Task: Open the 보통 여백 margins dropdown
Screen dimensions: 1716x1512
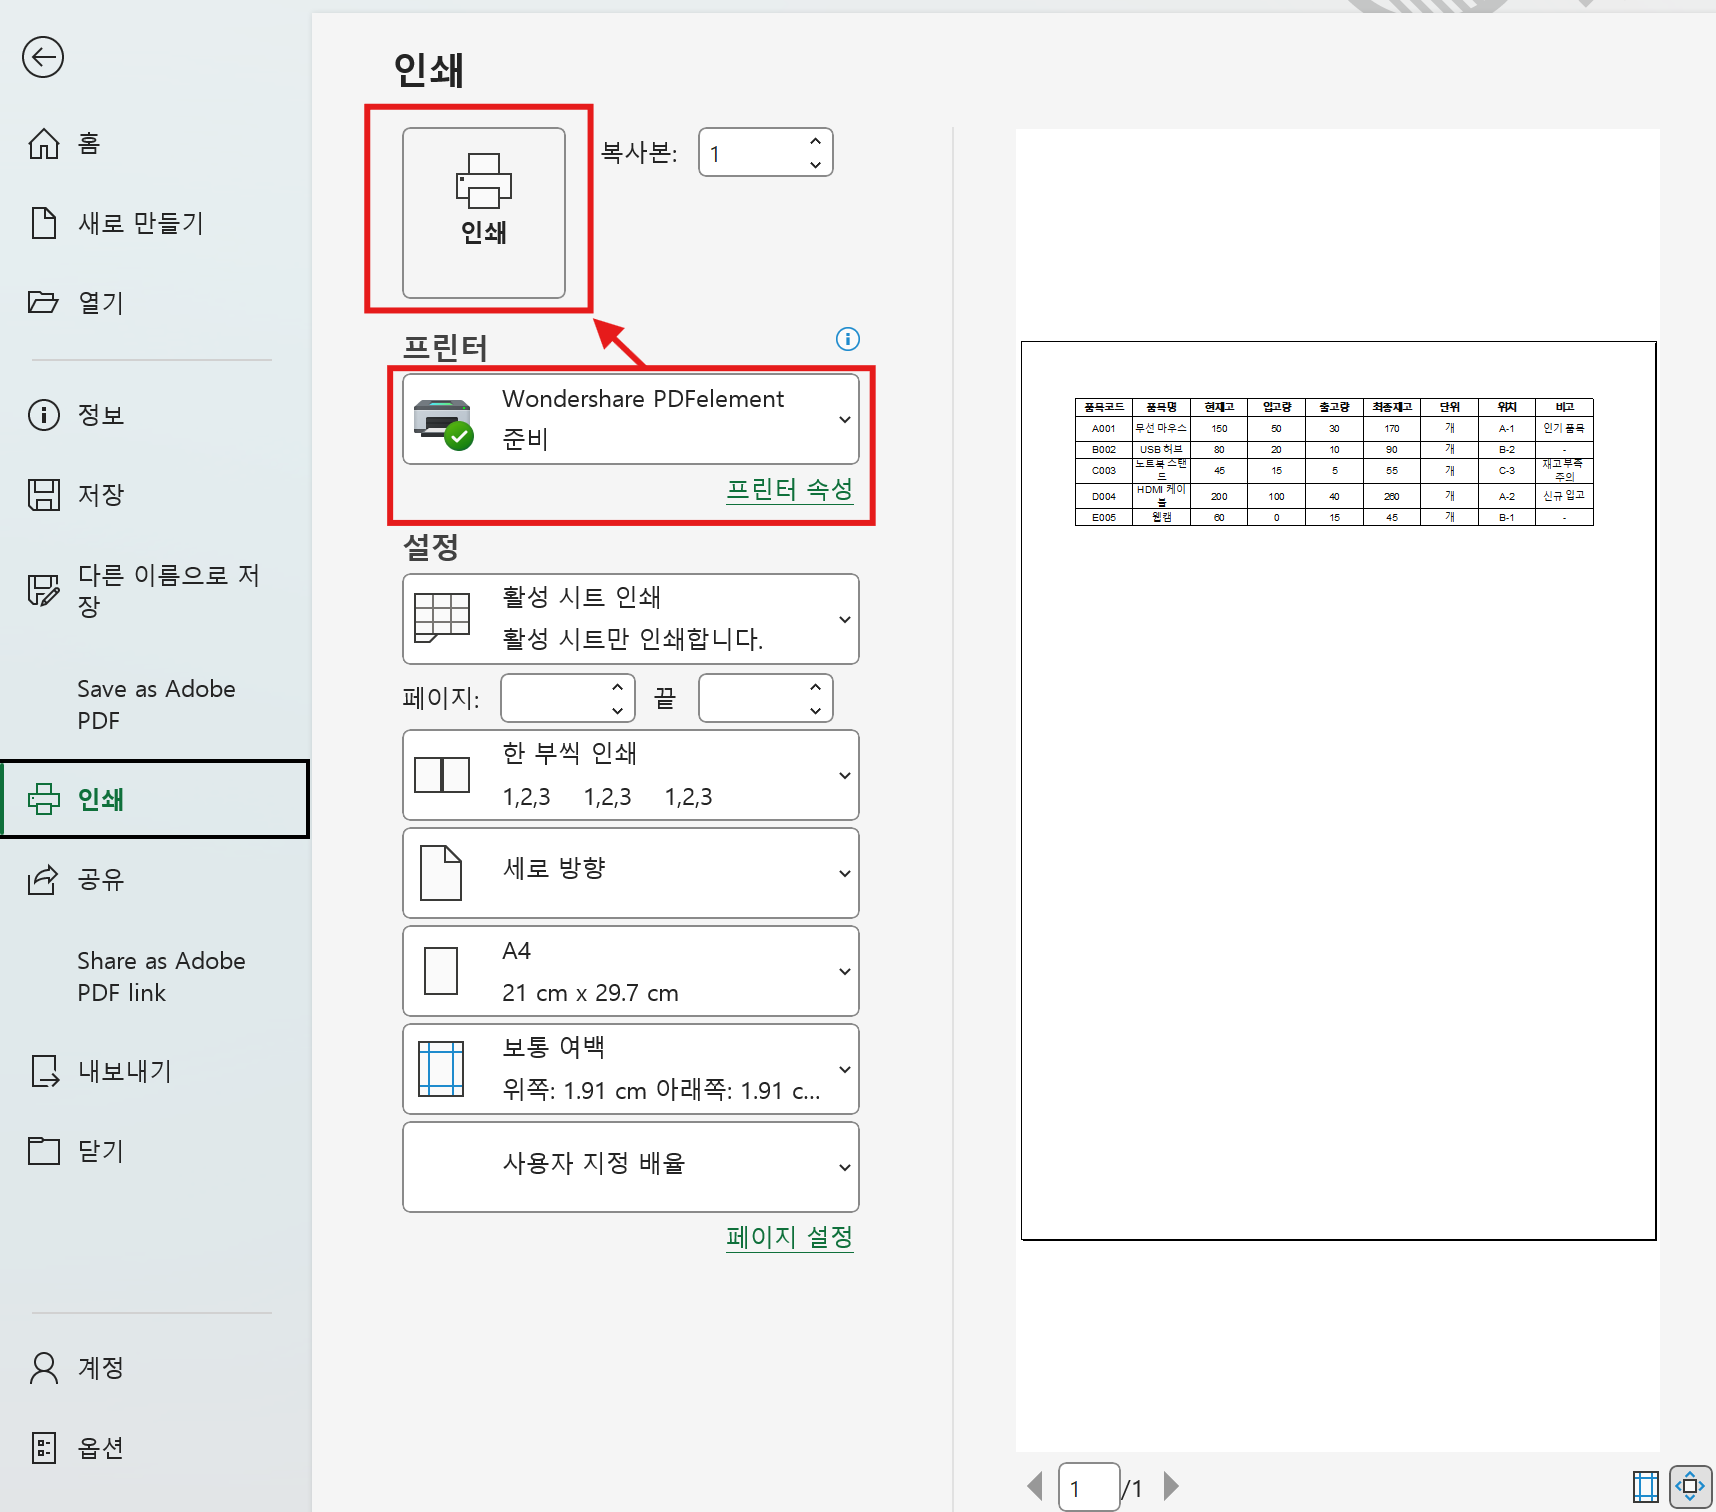Action: click(x=631, y=1069)
